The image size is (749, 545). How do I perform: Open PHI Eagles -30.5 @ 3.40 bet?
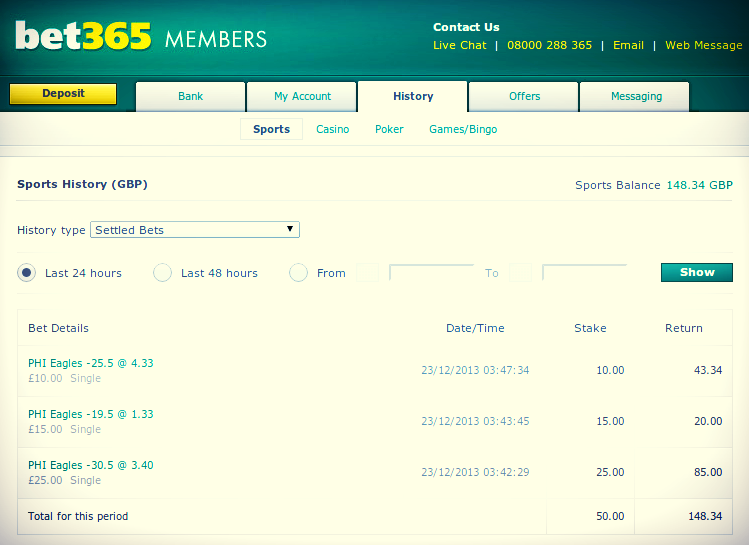tap(91, 465)
